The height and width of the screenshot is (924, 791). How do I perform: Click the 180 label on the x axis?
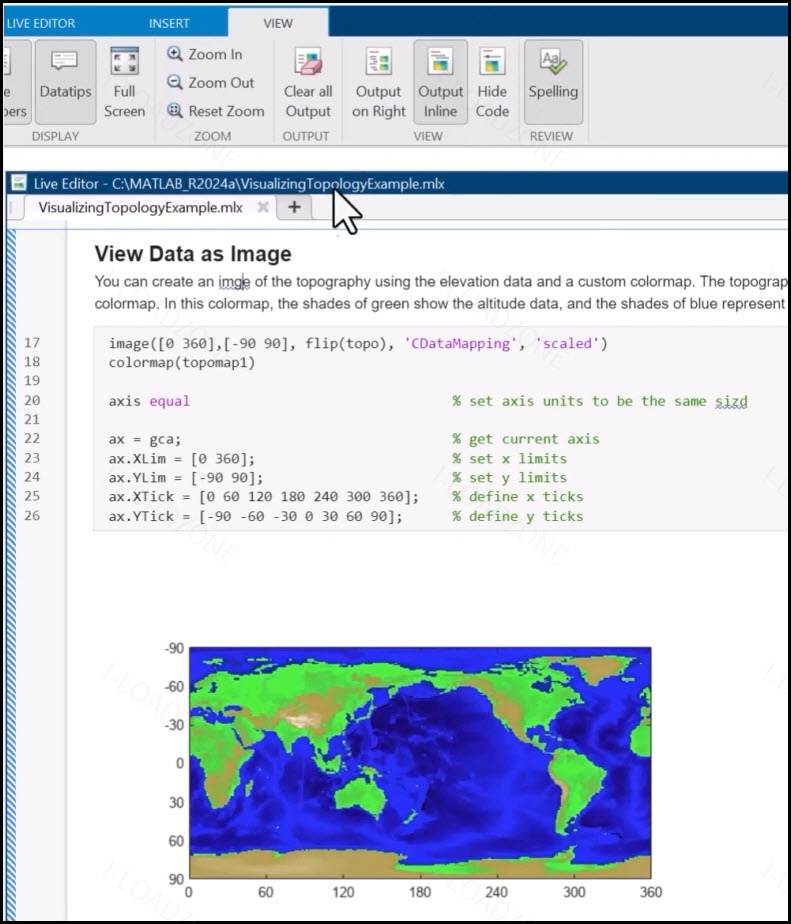click(x=420, y=892)
